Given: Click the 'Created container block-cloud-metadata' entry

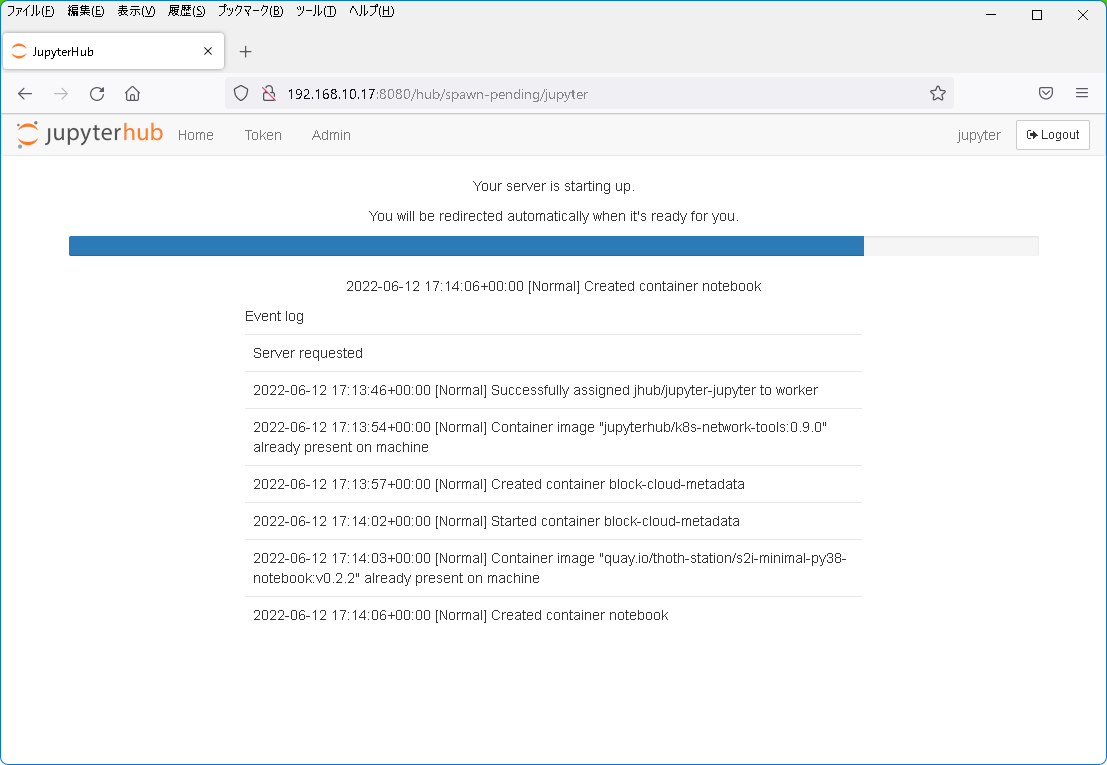Looking at the screenshot, I should (554, 484).
